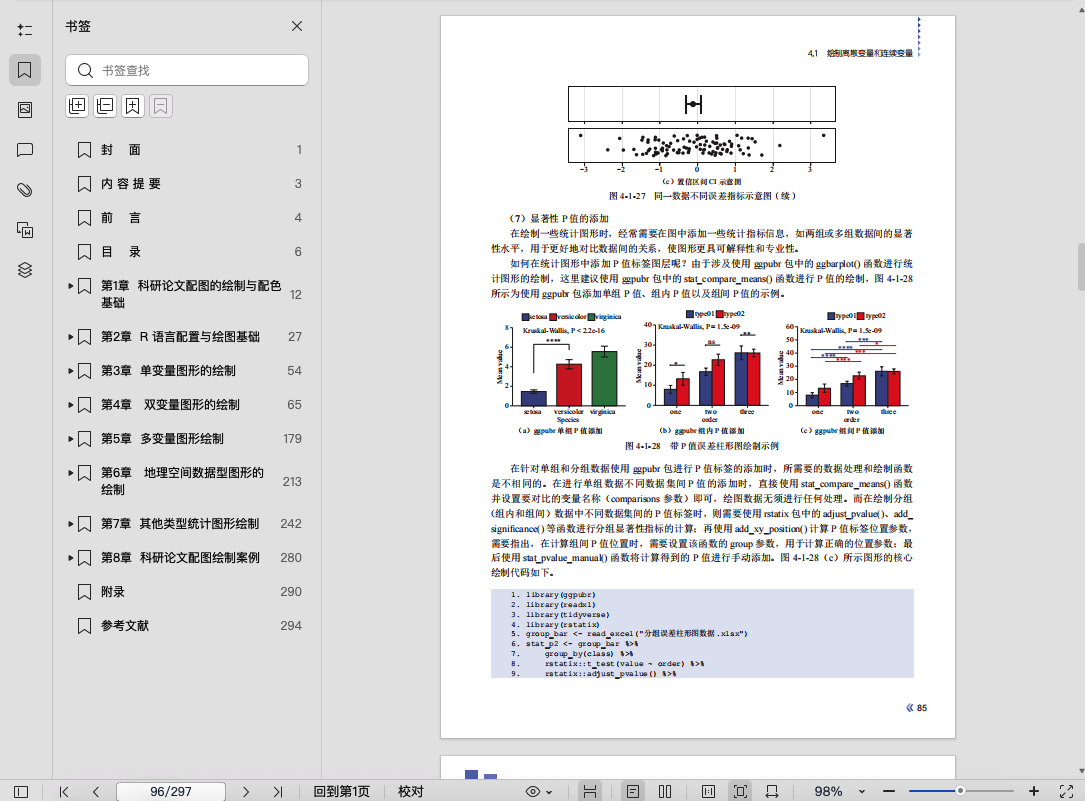Enter fullscreen mode
Screen dimensions: 1085x801
[x=1067, y=791]
